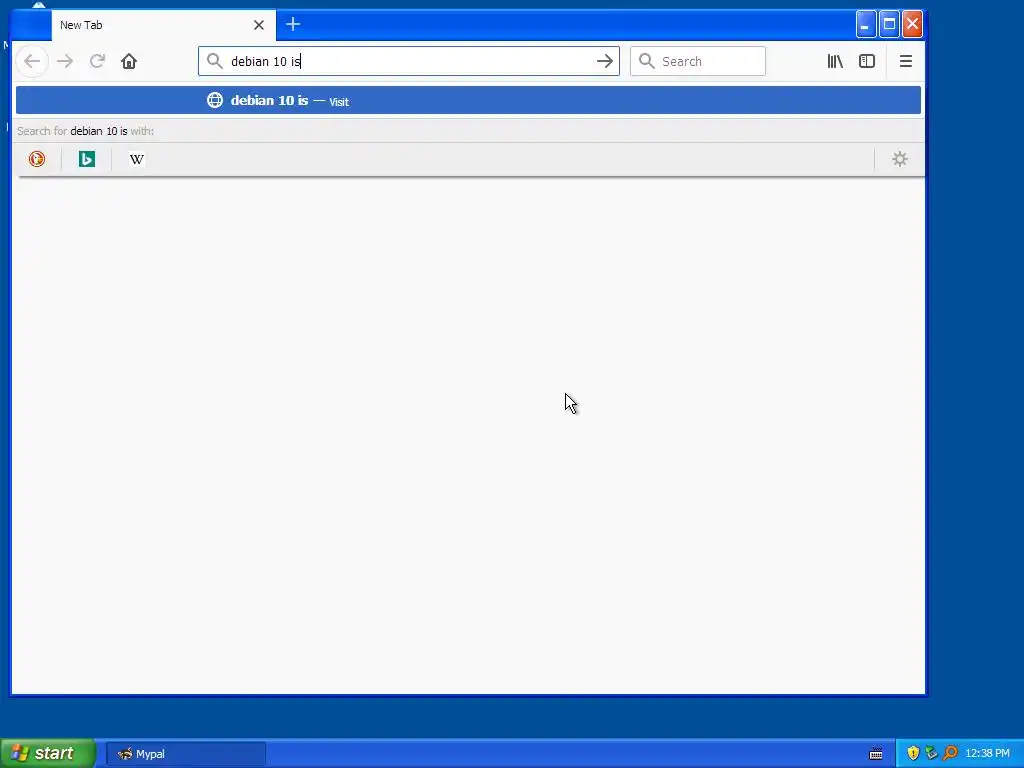Click the on-screen keyboard tray icon
Viewport: 1024px width, 768px height.
876,754
